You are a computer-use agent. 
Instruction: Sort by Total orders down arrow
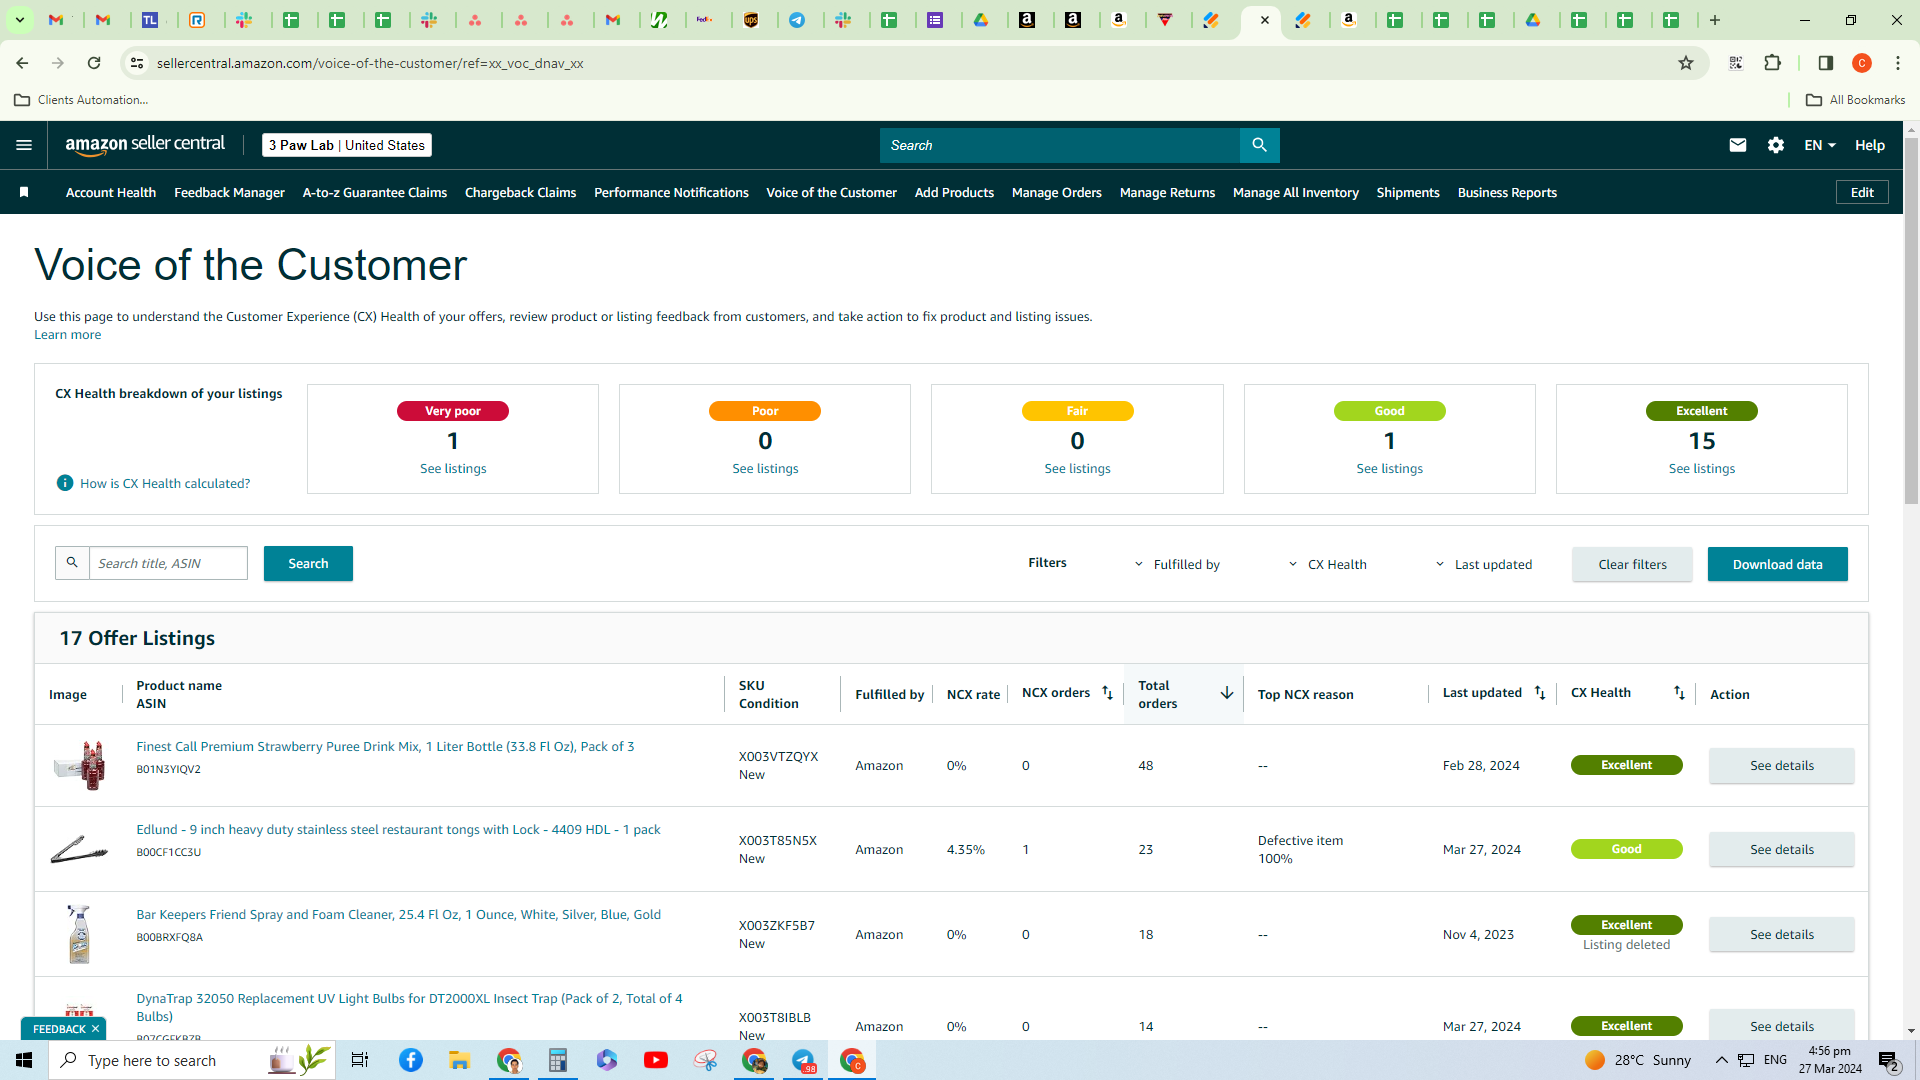1227,693
